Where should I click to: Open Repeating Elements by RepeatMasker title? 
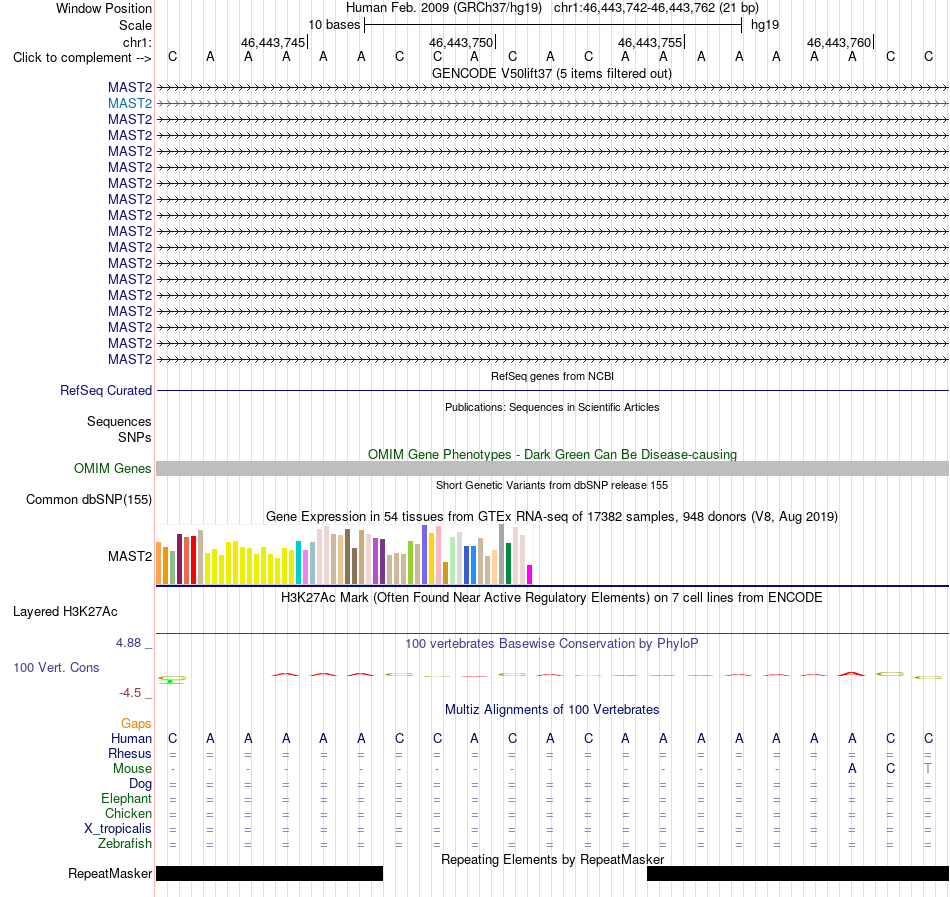[x=552, y=859]
